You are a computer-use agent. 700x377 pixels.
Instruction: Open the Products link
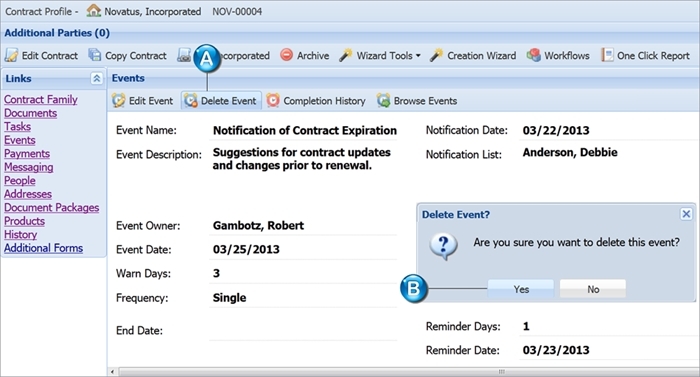[25, 221]
